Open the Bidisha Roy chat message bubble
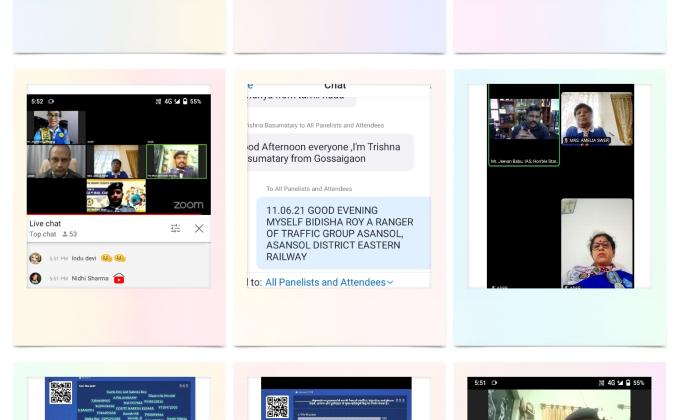Image resolution: width=680 pixels, height=420 pixels. tap(342, 232)
